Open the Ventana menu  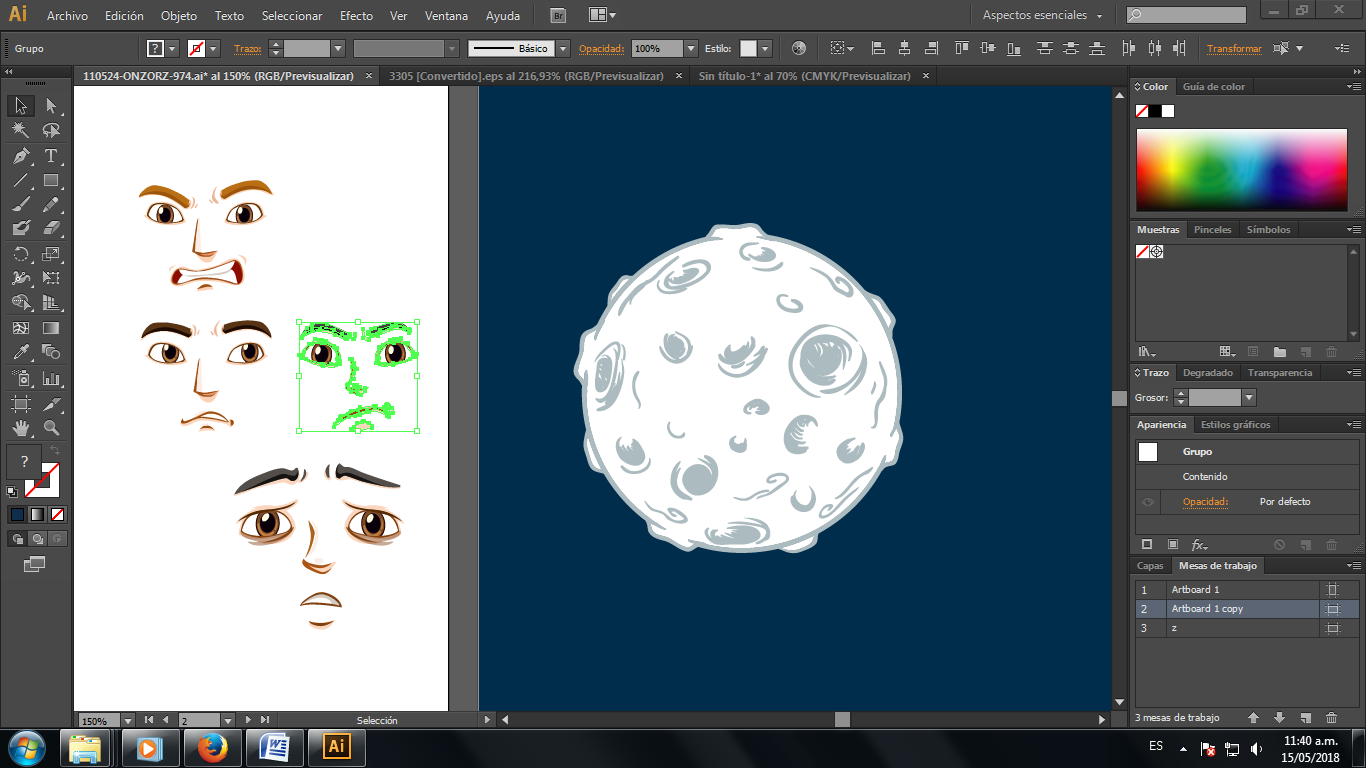(445, 16)
